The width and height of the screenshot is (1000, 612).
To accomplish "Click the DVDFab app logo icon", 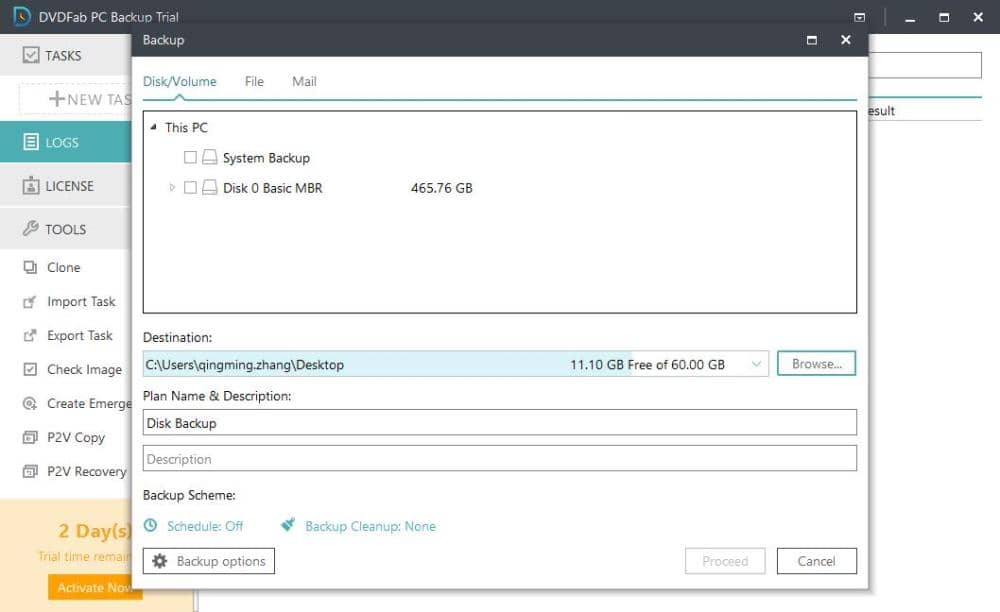I will [22, 15].
